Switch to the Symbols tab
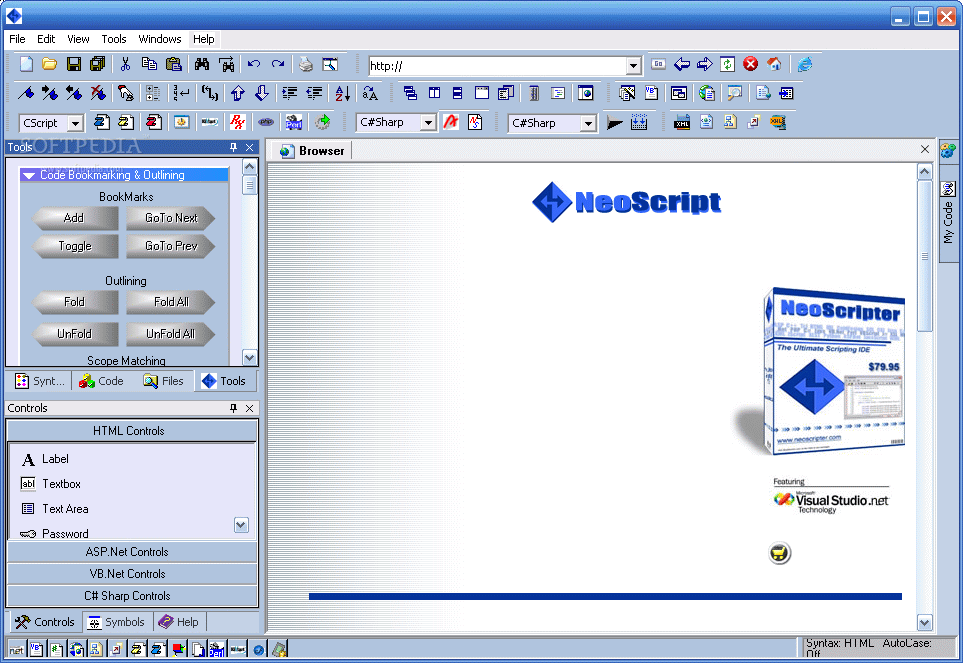This screenshot has height=663, width=963. pos(117,622)
